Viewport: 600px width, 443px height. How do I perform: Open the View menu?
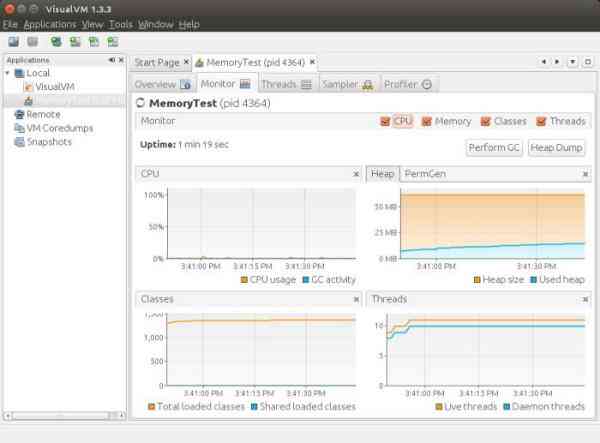93,24
